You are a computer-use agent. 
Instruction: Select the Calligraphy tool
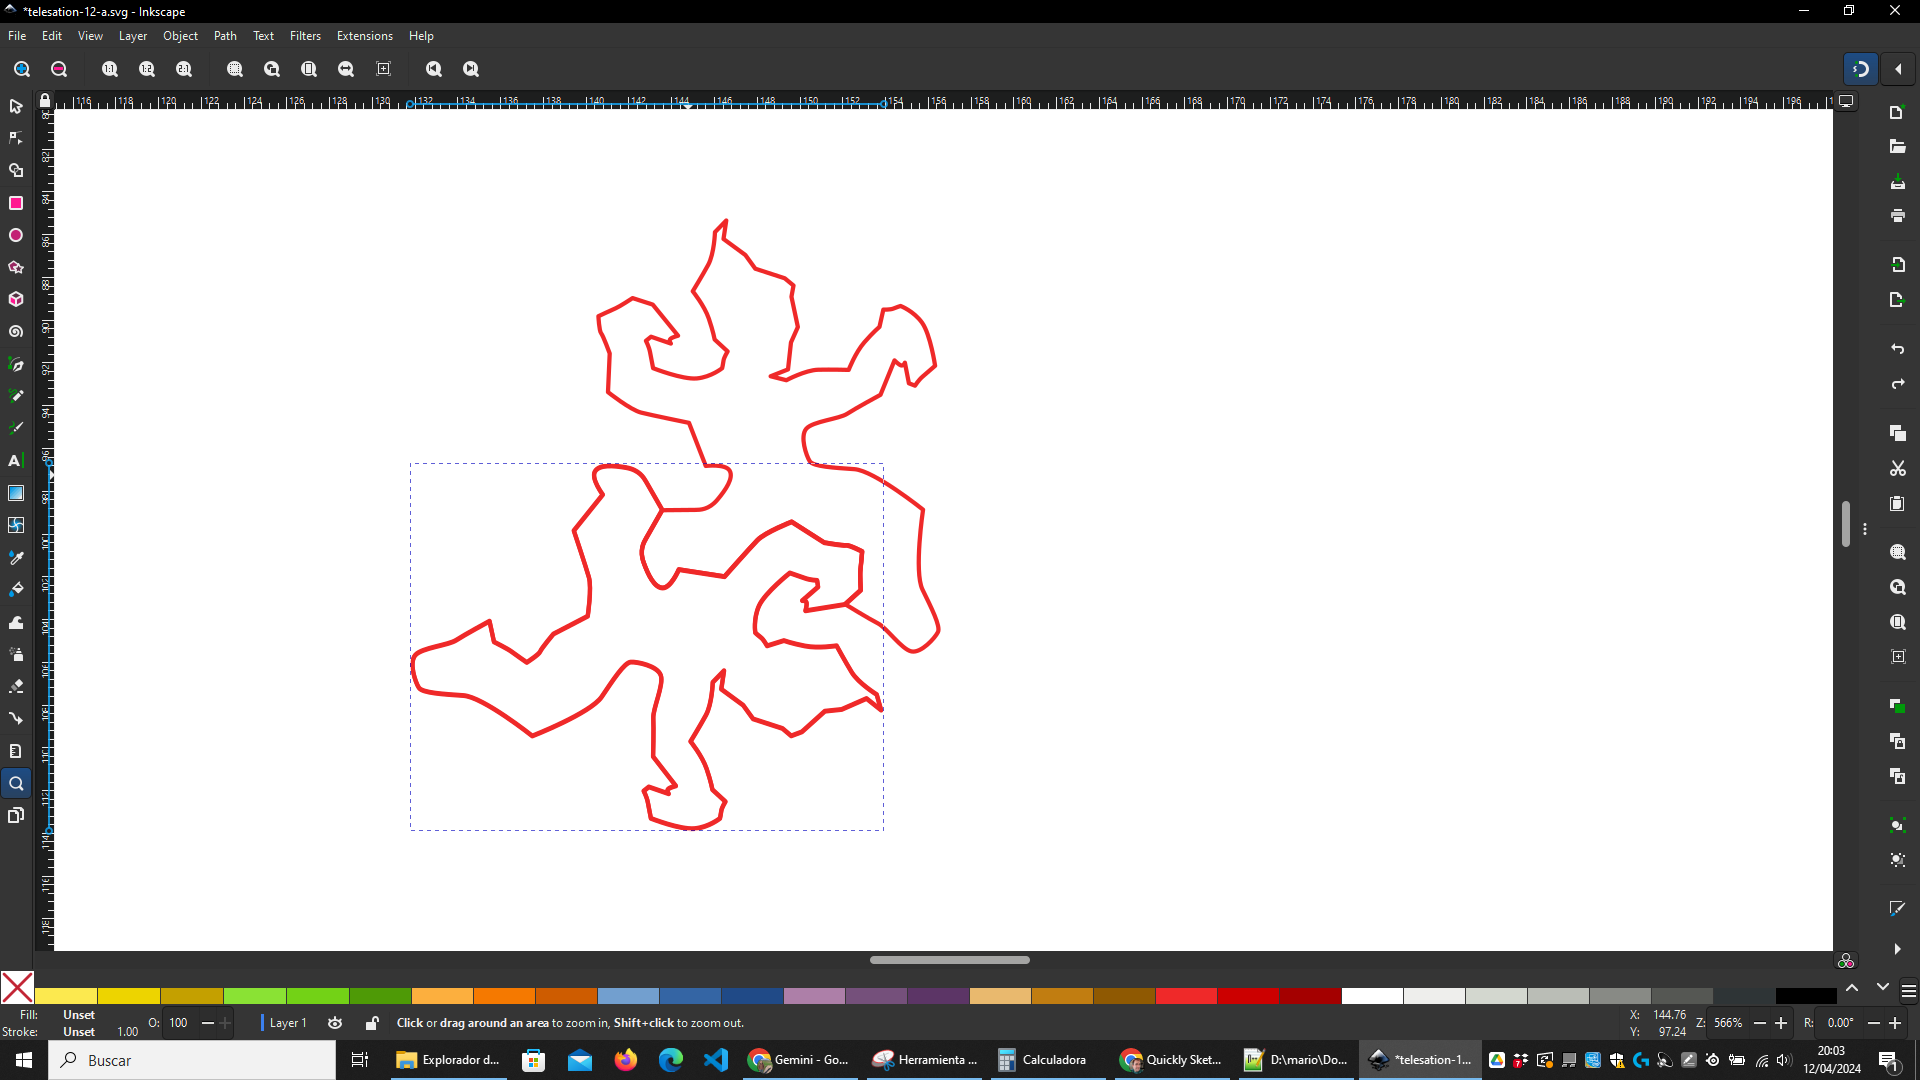16,427
